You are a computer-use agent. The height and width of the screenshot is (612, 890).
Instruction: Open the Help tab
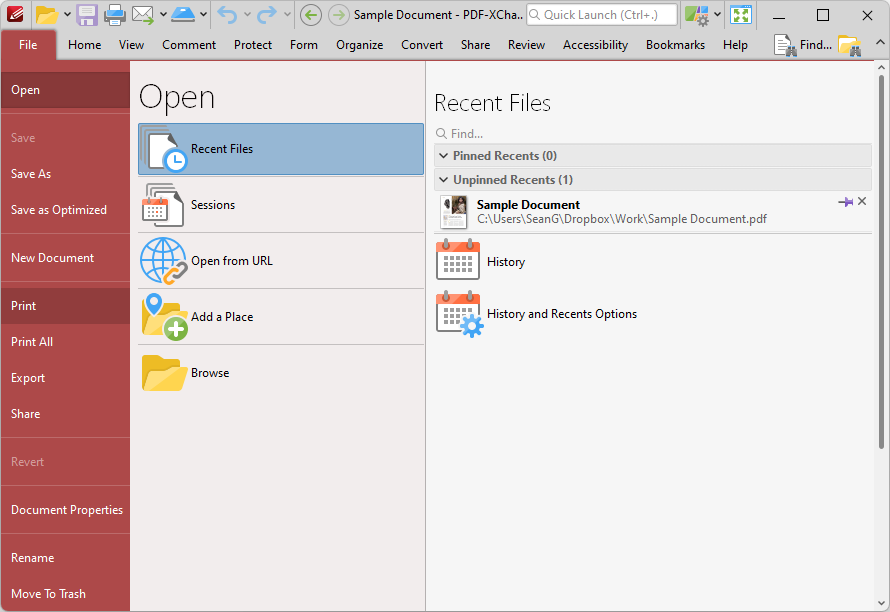(735, 45)
